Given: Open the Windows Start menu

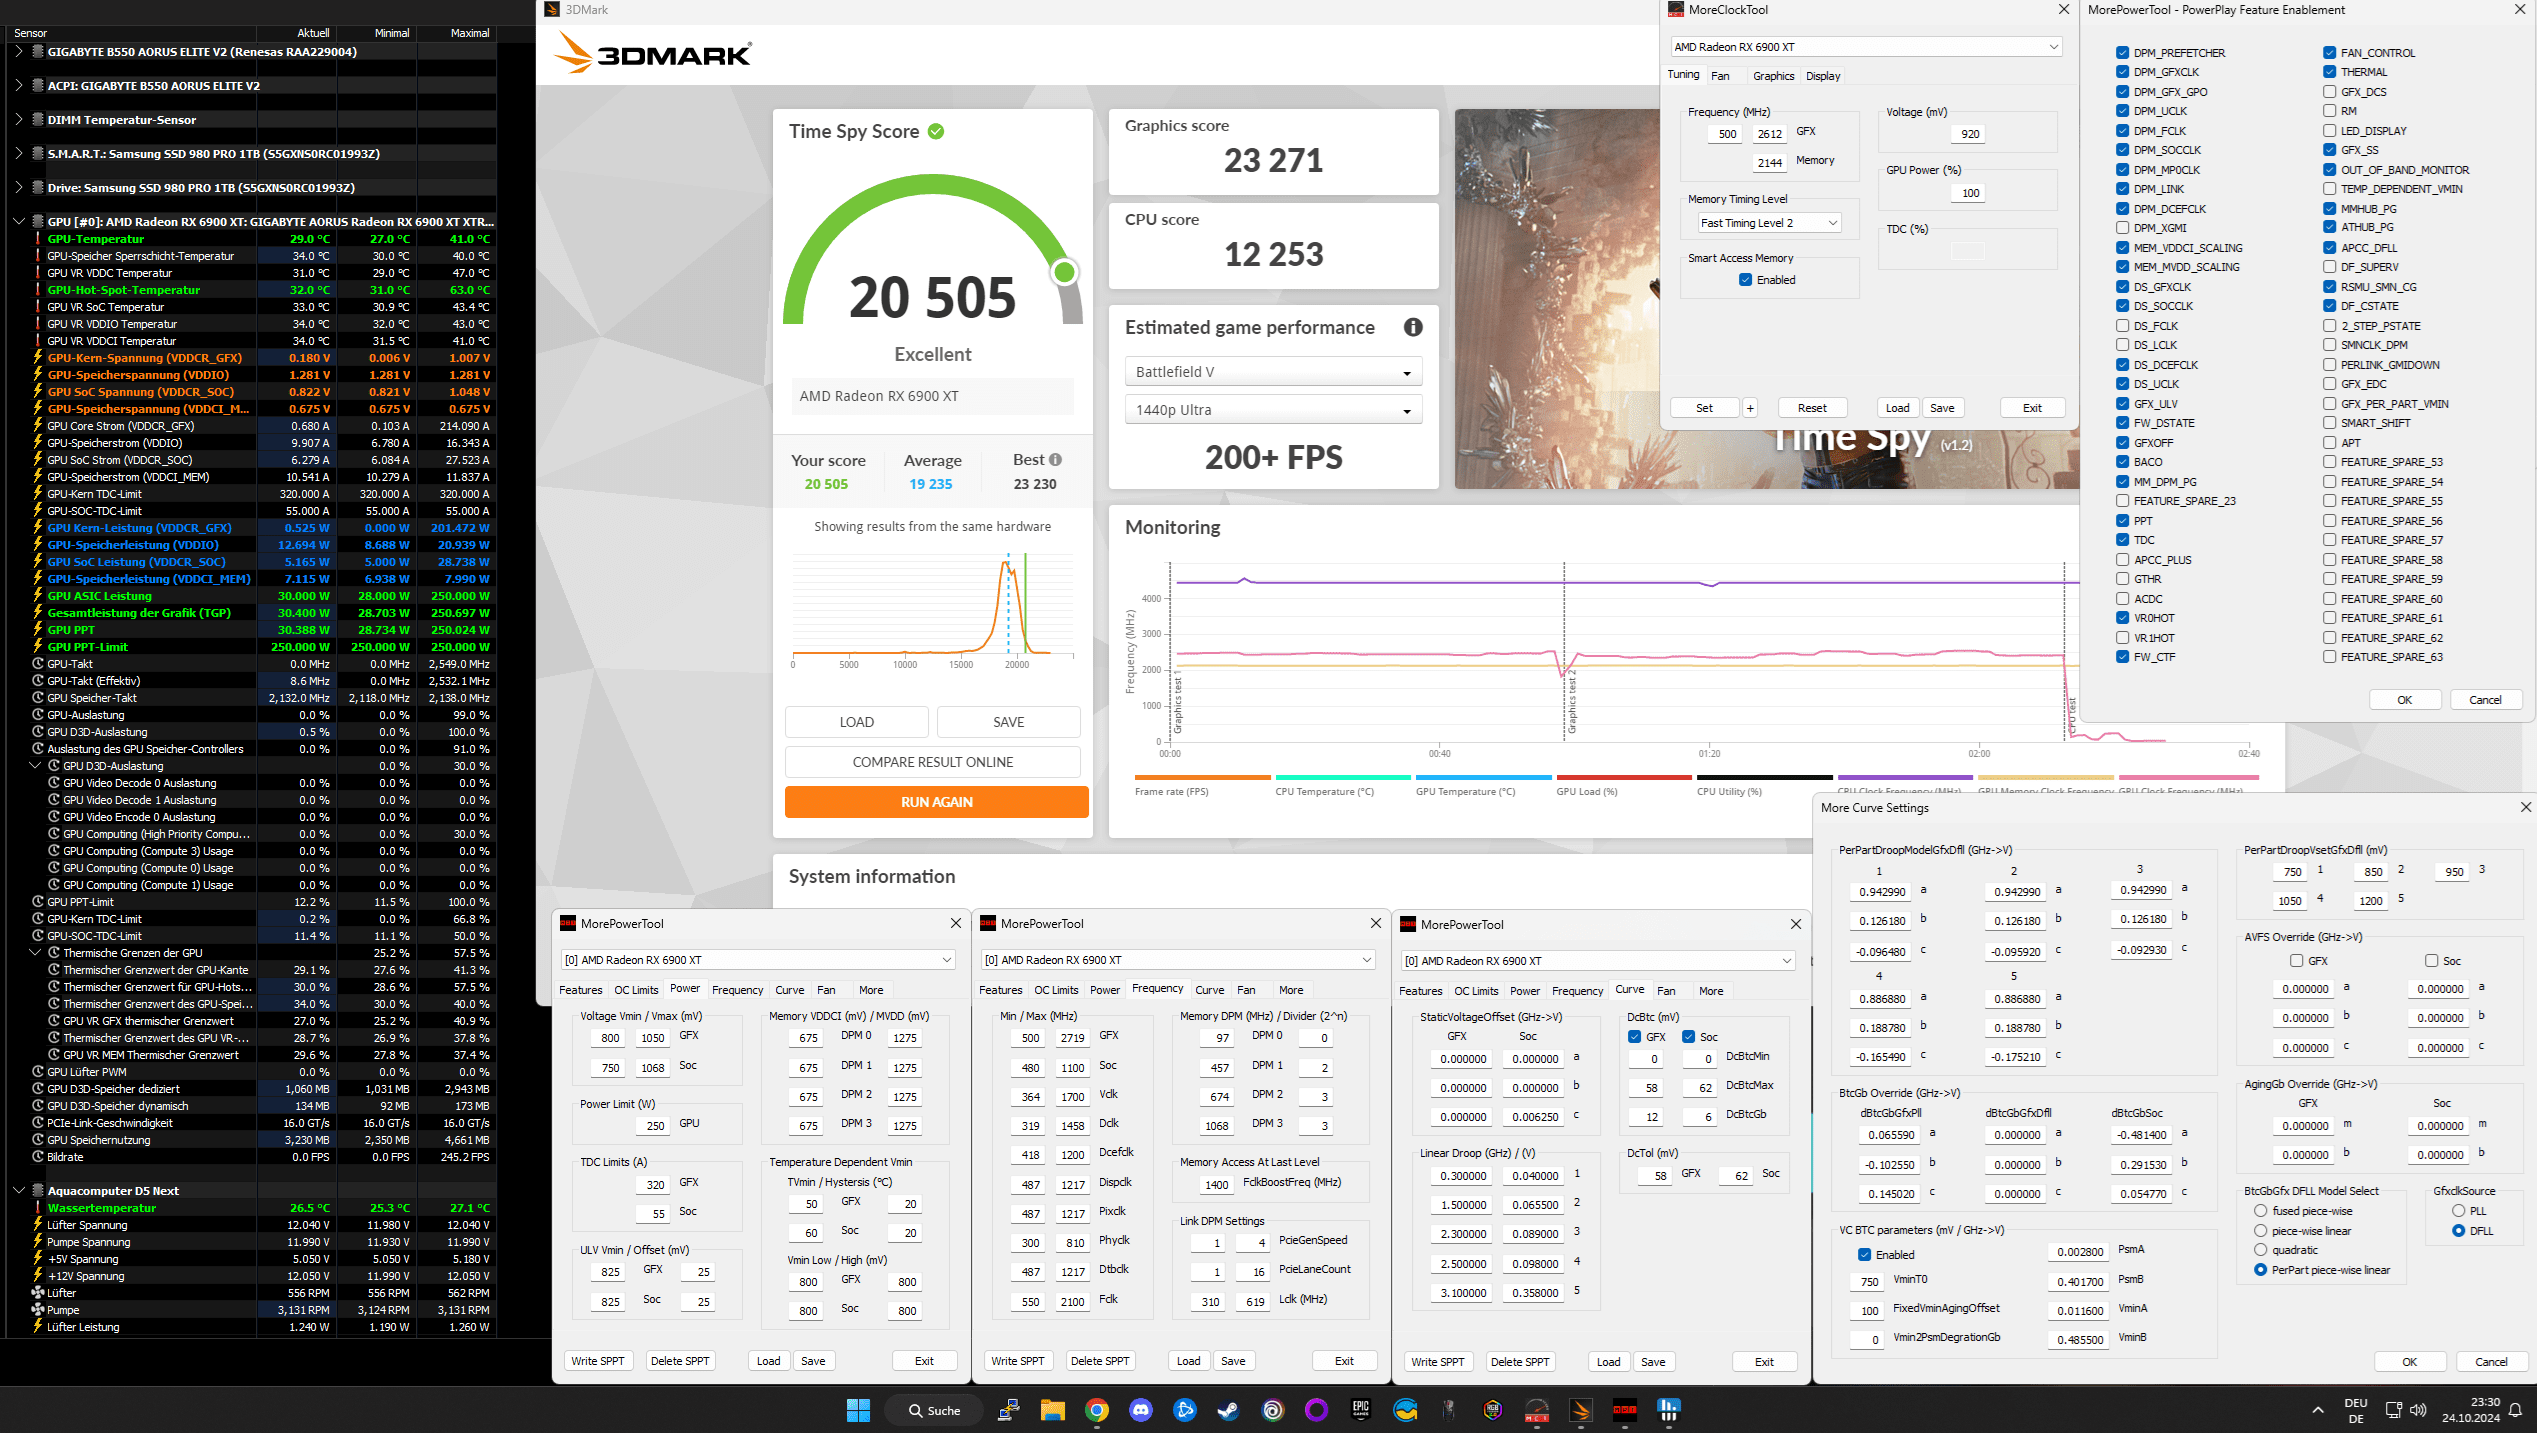Looking at the screenshot, I should 858,1410.
